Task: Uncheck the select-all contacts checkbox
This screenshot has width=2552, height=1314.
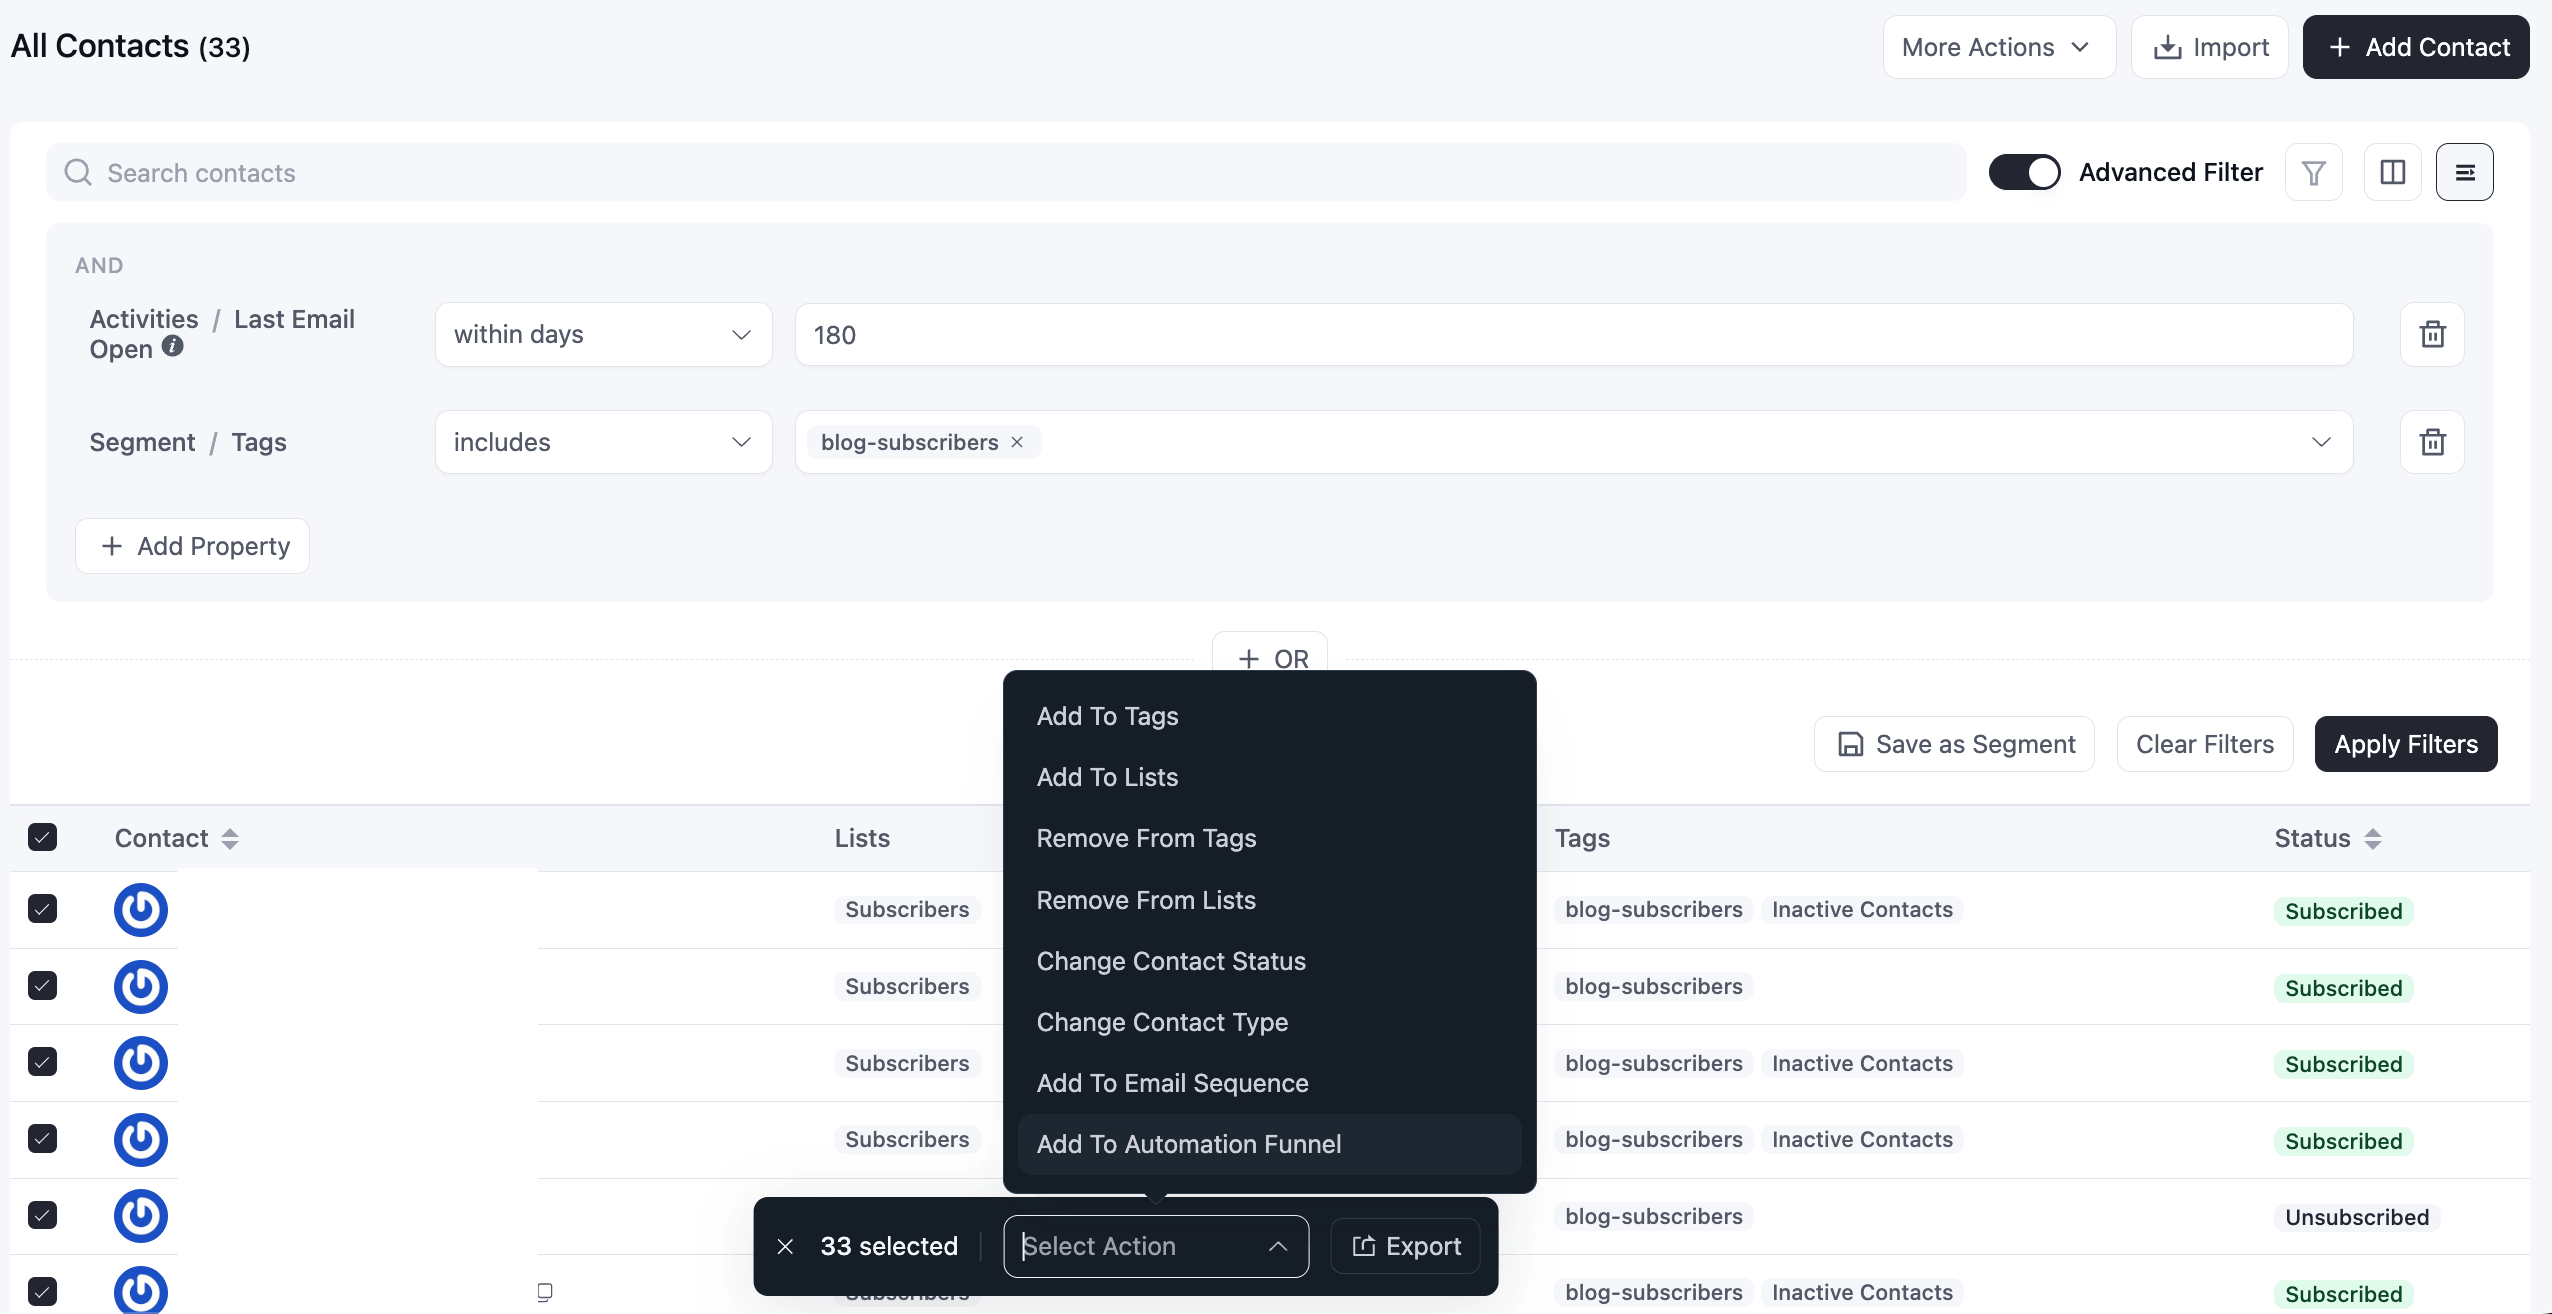Action: 42,837
